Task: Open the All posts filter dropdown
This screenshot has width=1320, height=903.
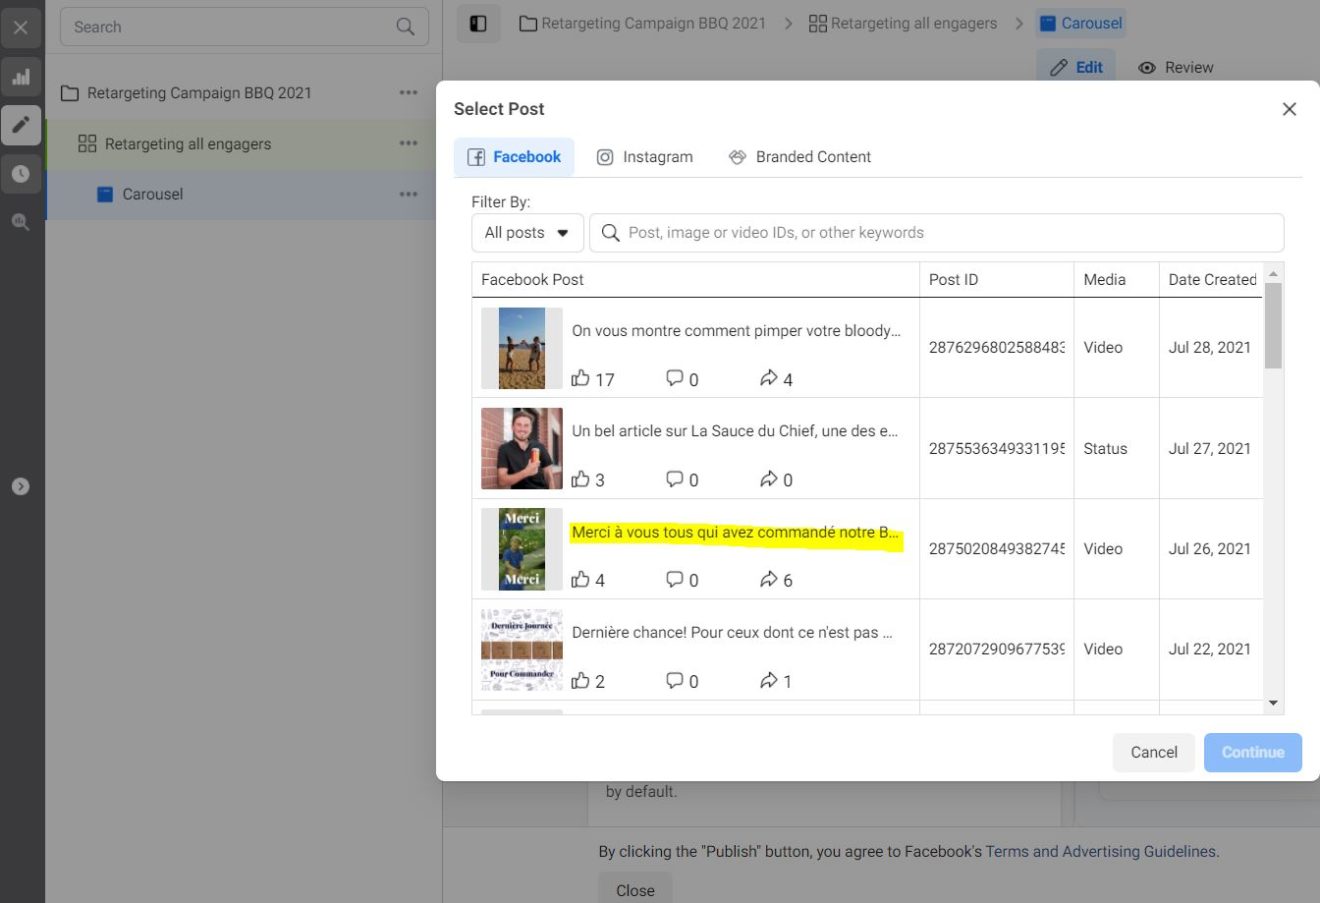Action: pyautogui.click(x=527, y=232)
